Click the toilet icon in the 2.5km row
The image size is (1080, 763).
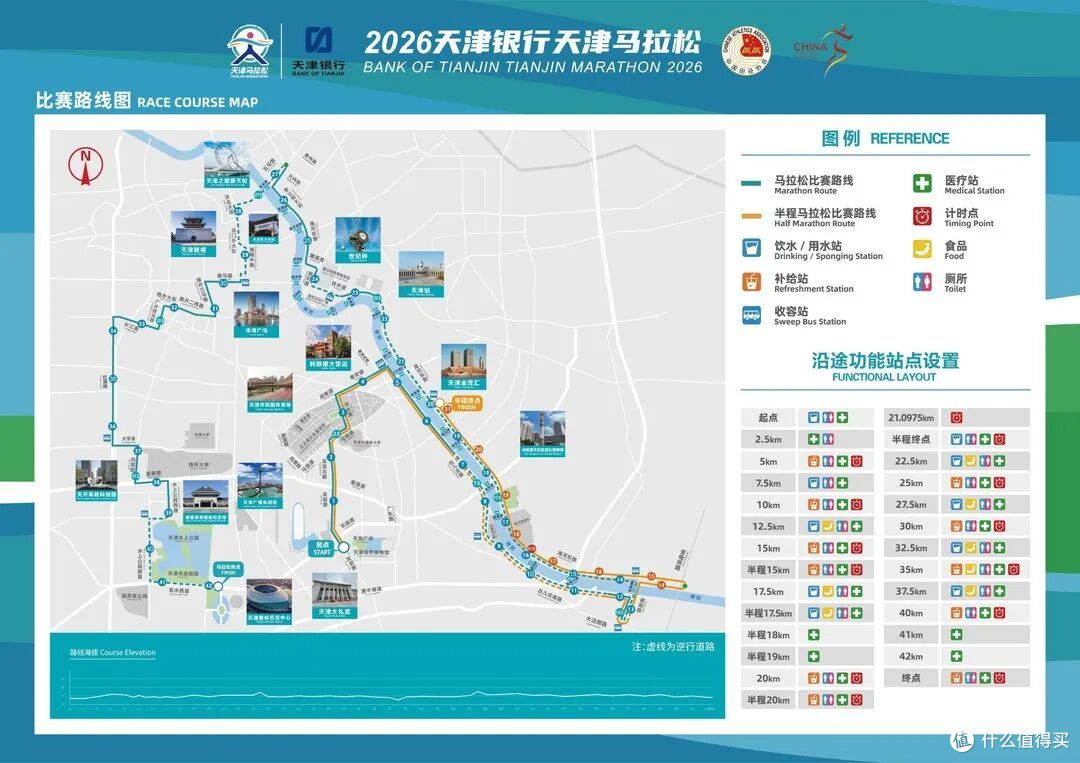click(828, 439)
